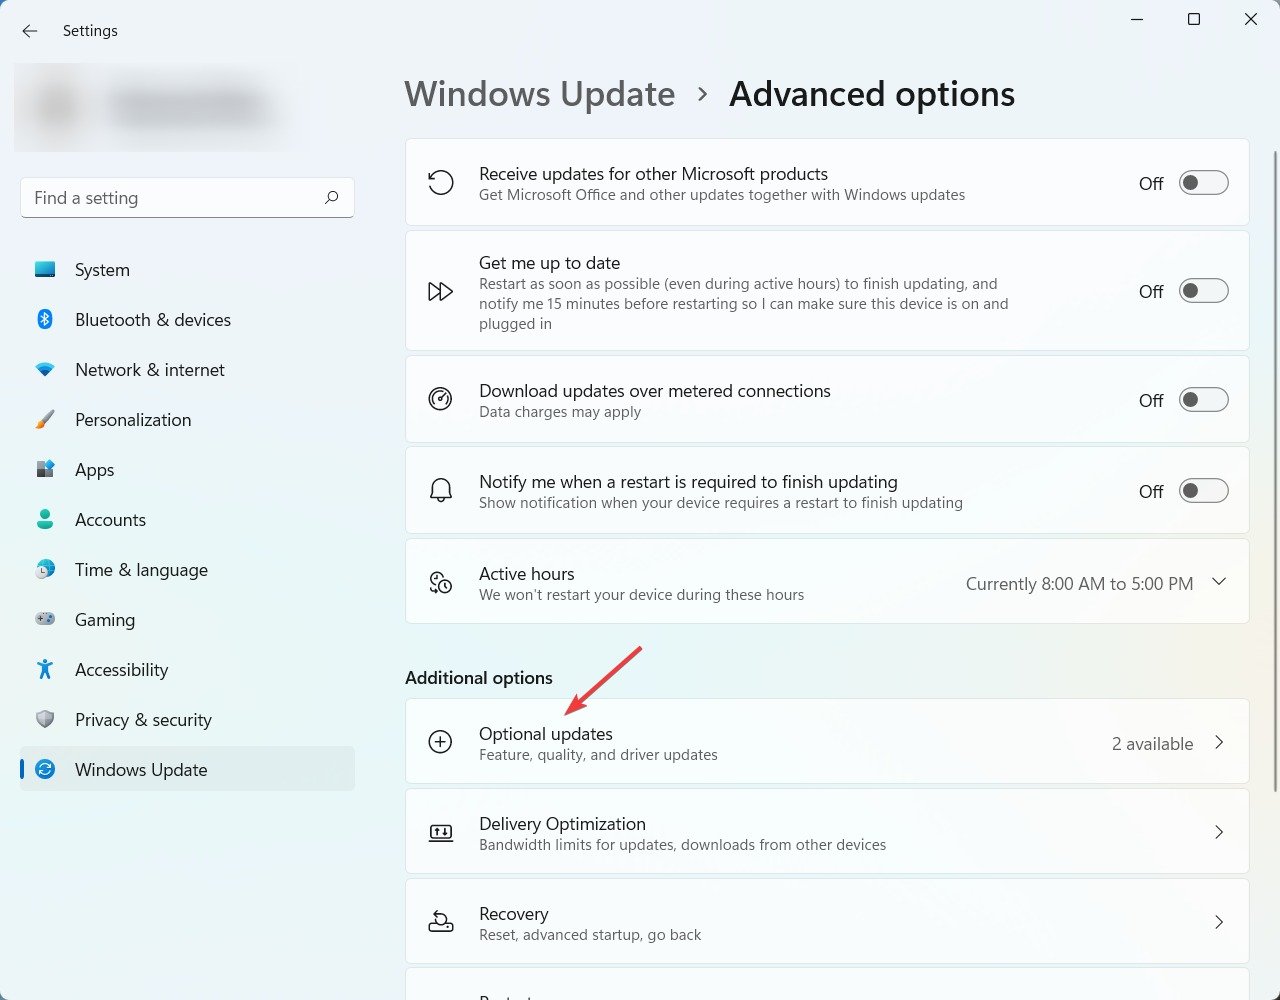The image size is (1280, 1000).
Task: Go back using the Settings back arrow
Action: pos(30,31)
